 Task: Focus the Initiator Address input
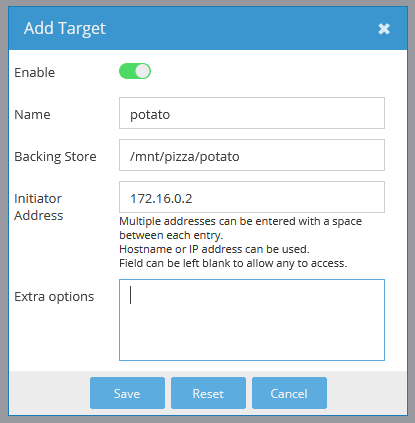pos(252,197)
